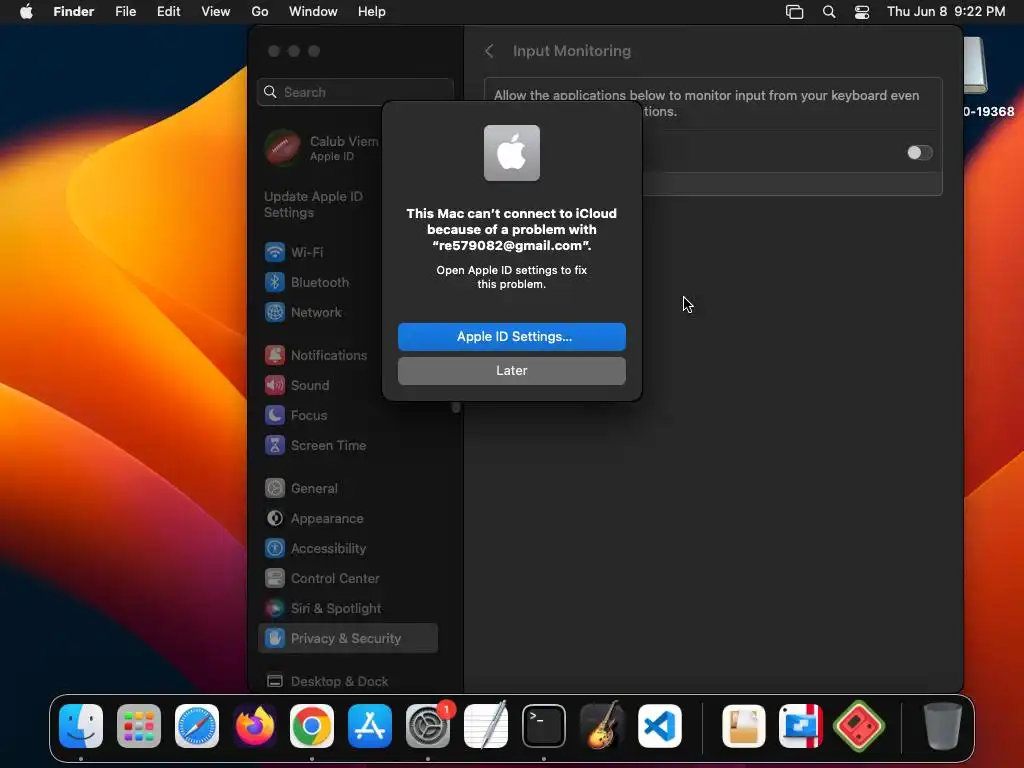Open the Finder menu

[74, 12]
